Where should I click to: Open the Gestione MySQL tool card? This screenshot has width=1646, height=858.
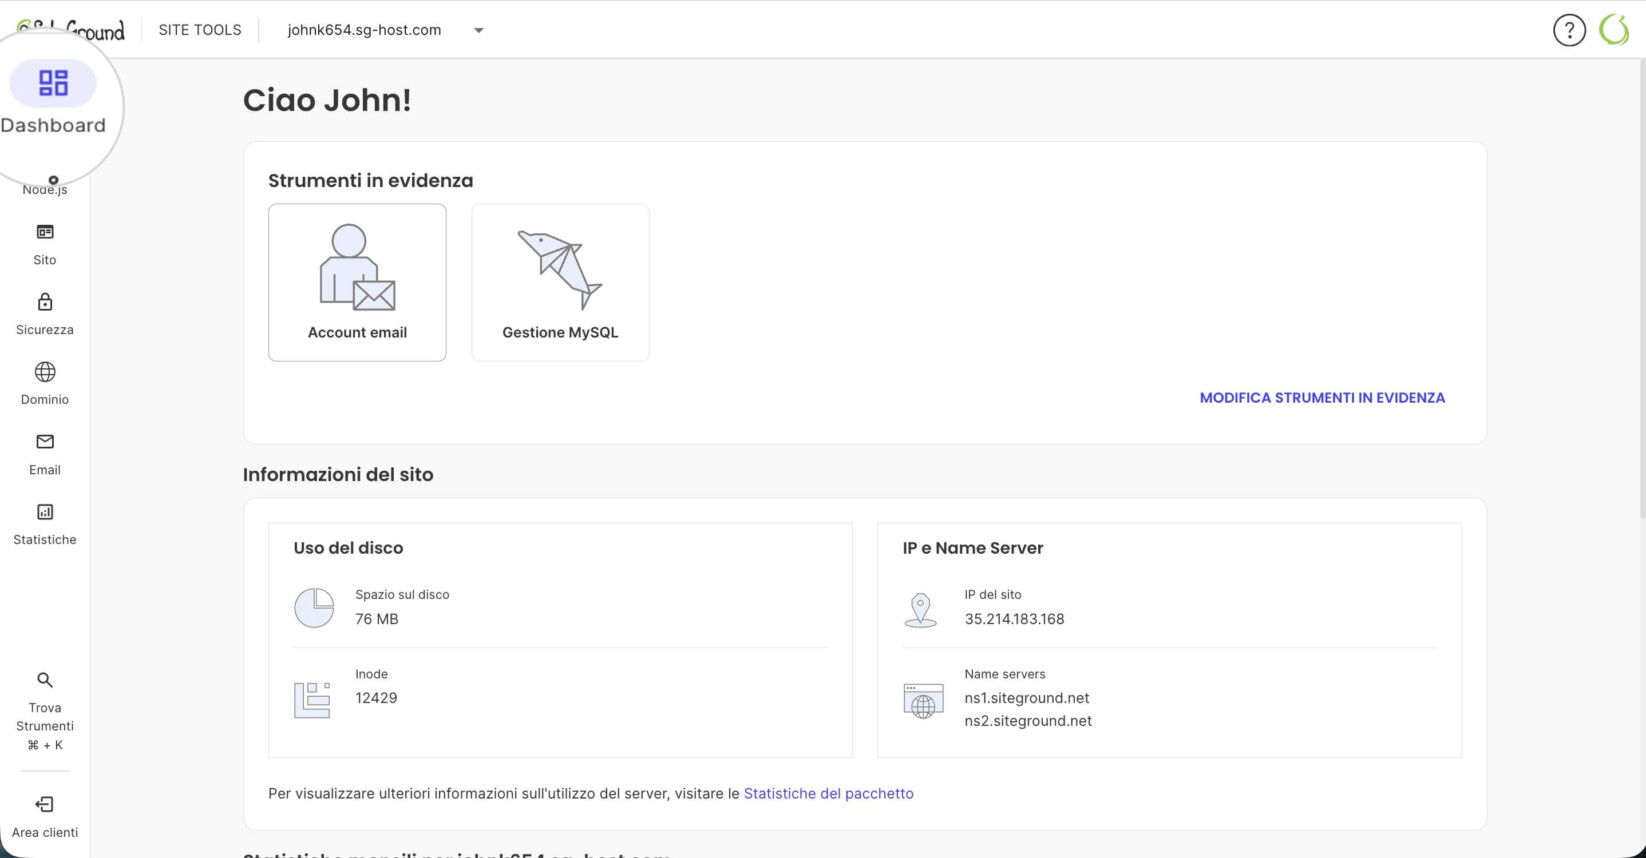coord(560,282)
